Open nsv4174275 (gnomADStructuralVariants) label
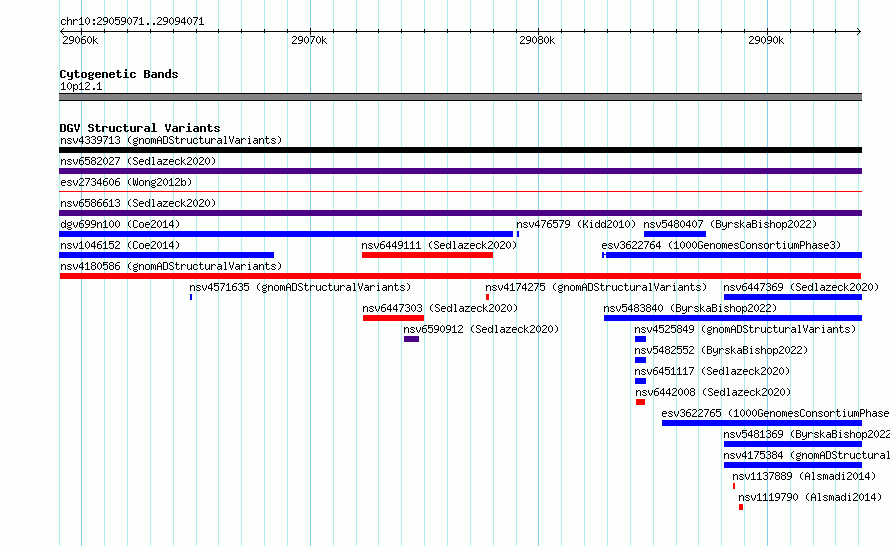Screen dimensions: 890x546 (596, 287)
